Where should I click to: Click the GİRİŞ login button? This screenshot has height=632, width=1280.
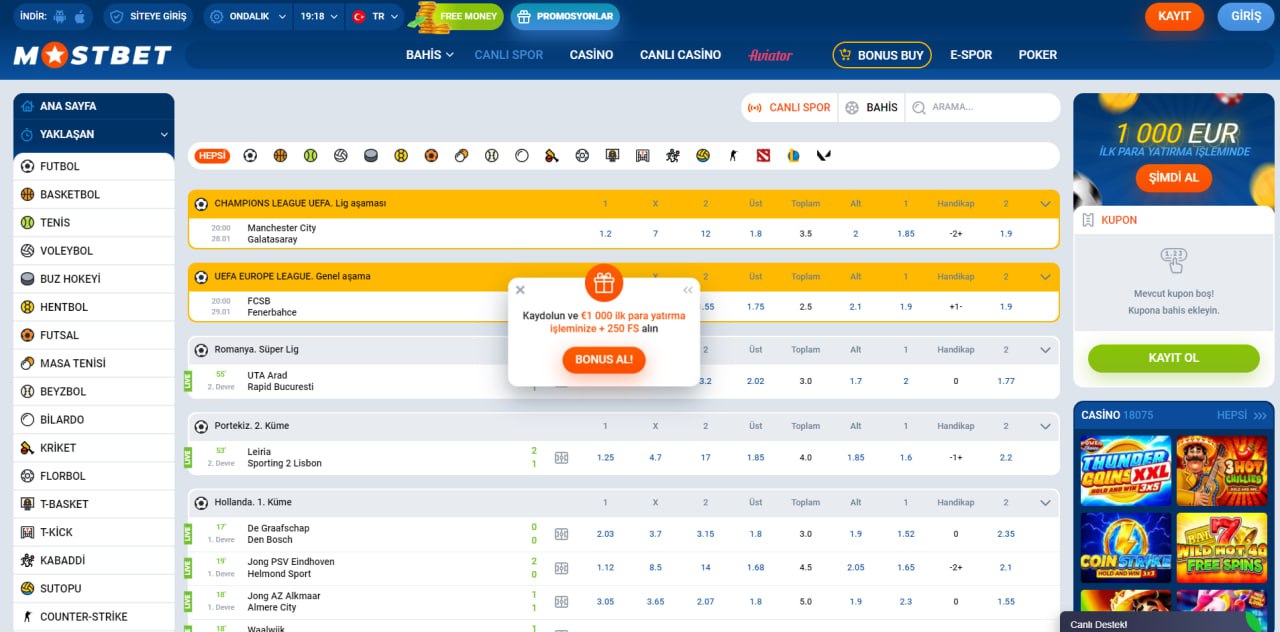pyautogui.click(x=1246, y=17)
